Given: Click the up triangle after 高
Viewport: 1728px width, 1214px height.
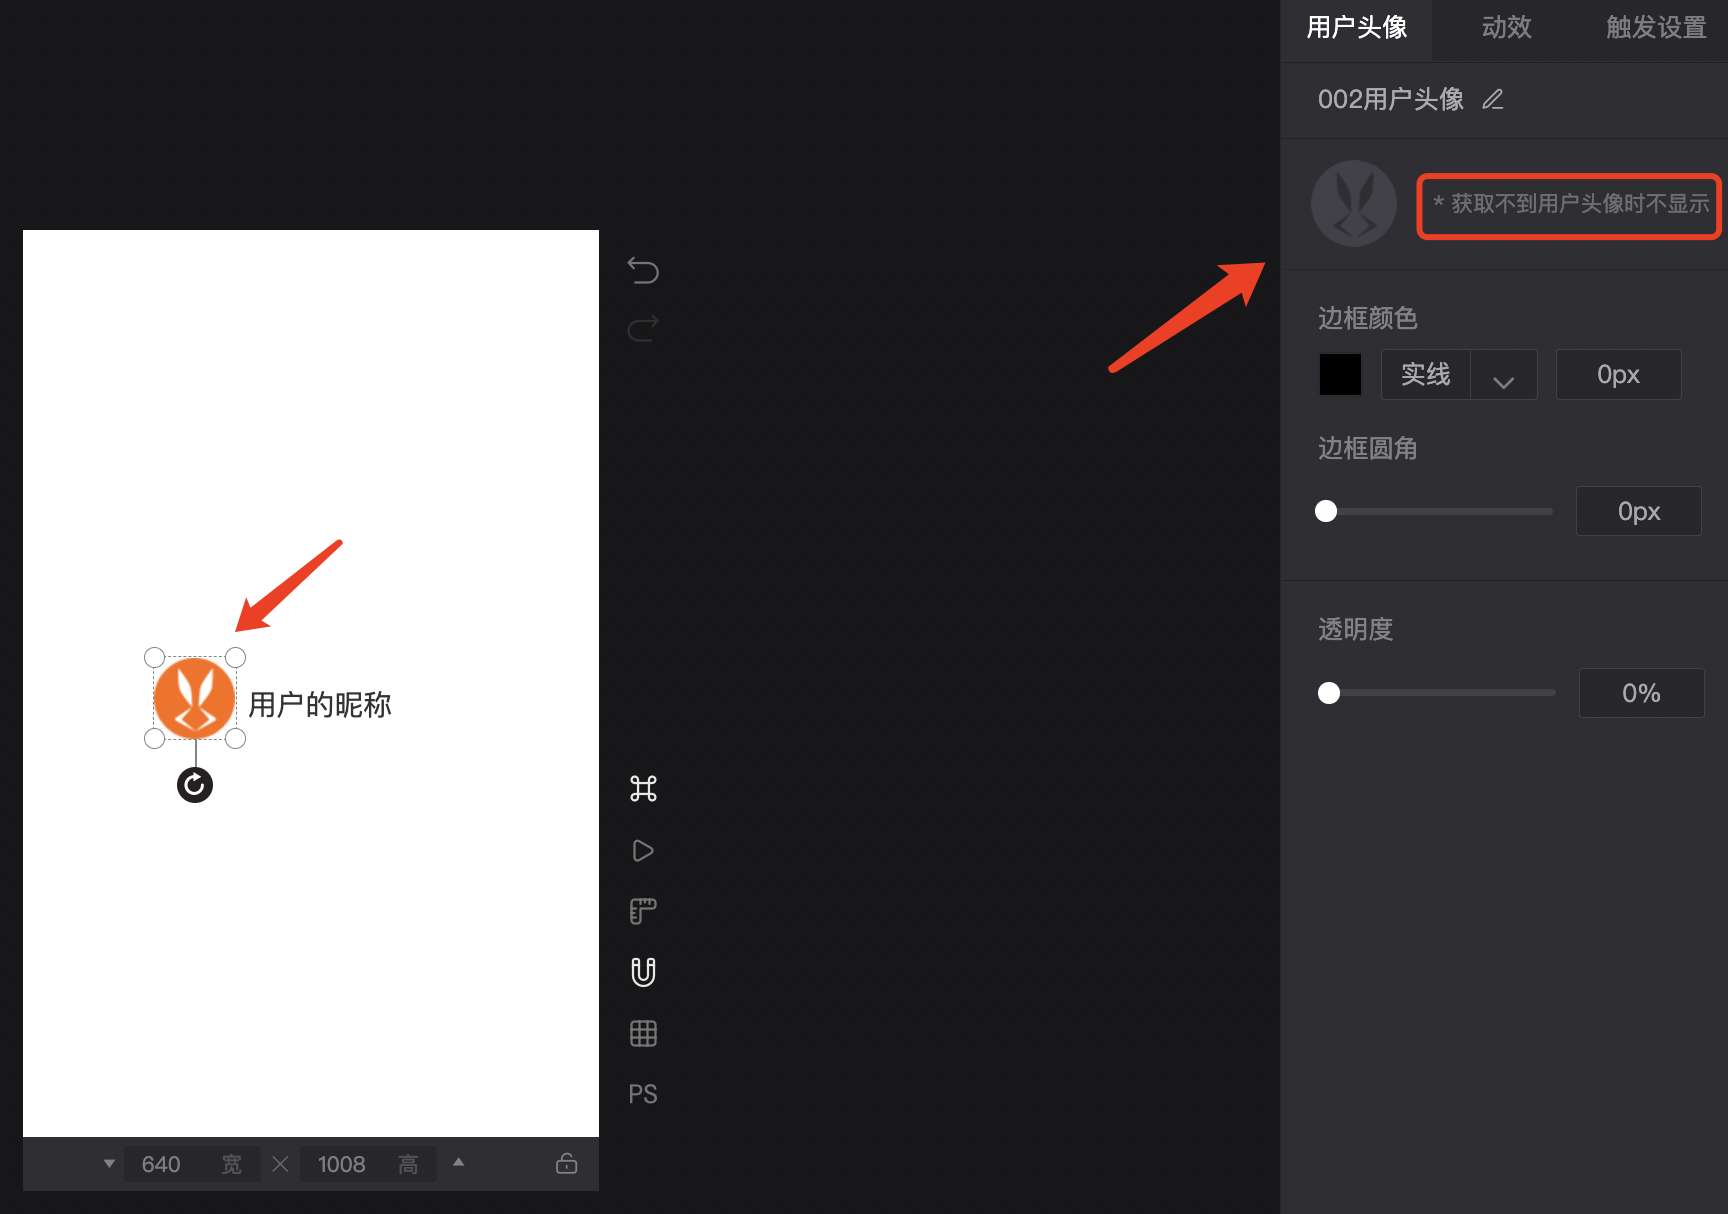Looking at the screenshot, I should pyautogui.click(x=458, y=1162).
